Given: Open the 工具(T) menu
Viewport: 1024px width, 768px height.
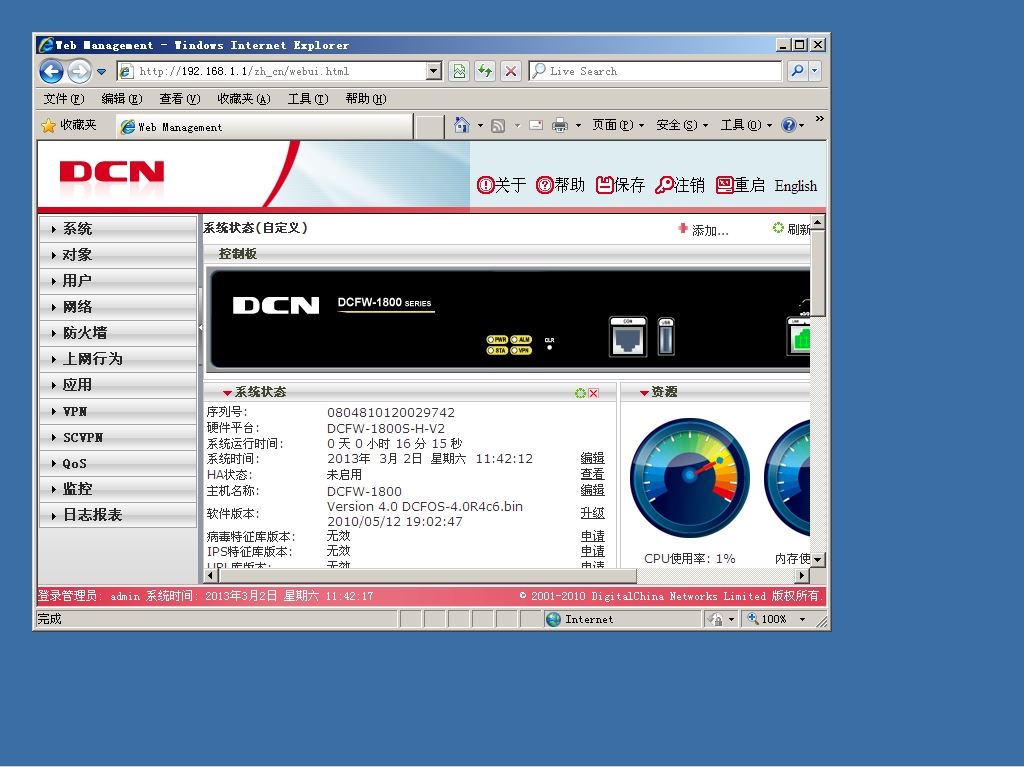Looking at the screenshot, I should tap(308, 99).
